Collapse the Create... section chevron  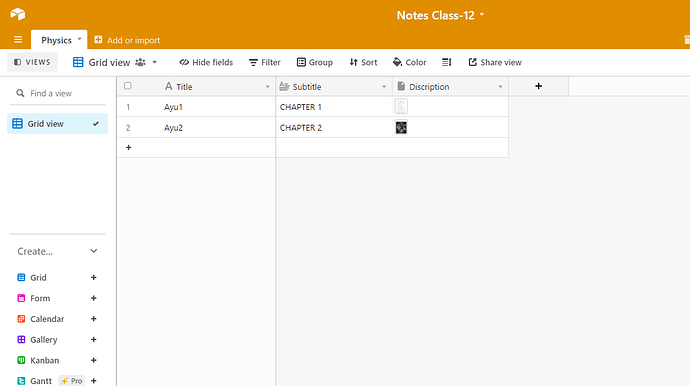tap(94, 251)
